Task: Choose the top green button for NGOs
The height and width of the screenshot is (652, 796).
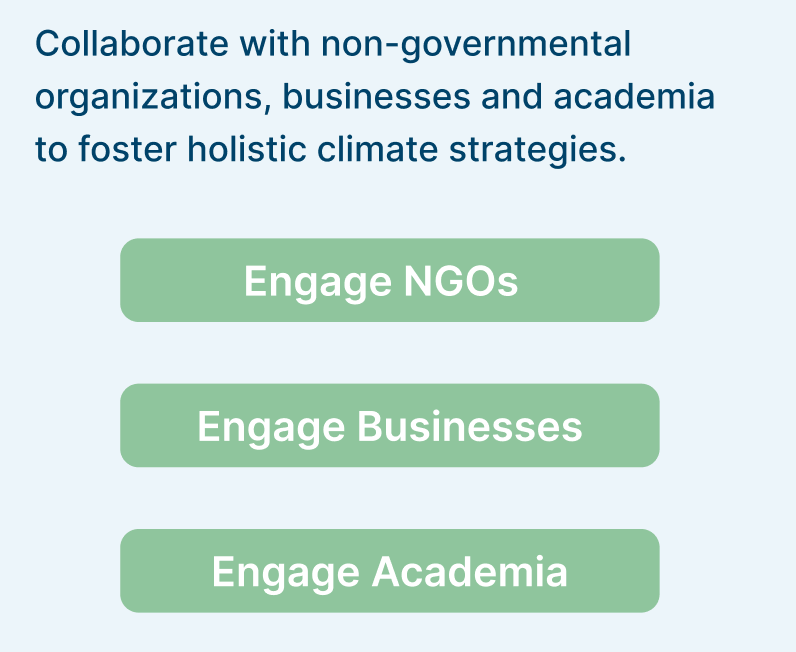Action: 389,281
